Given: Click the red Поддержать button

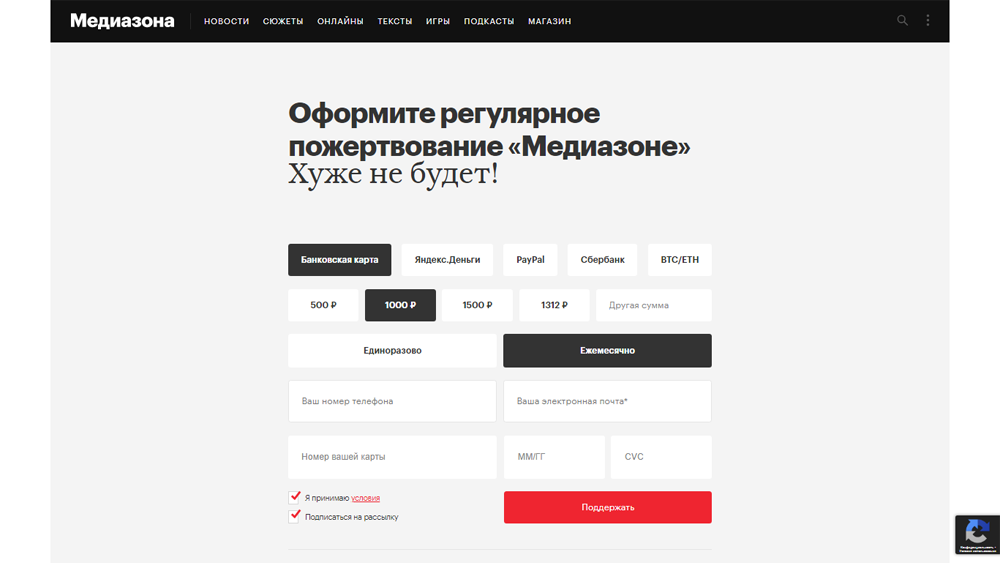Looking at the screenshot, I should (x=608, y=508).
